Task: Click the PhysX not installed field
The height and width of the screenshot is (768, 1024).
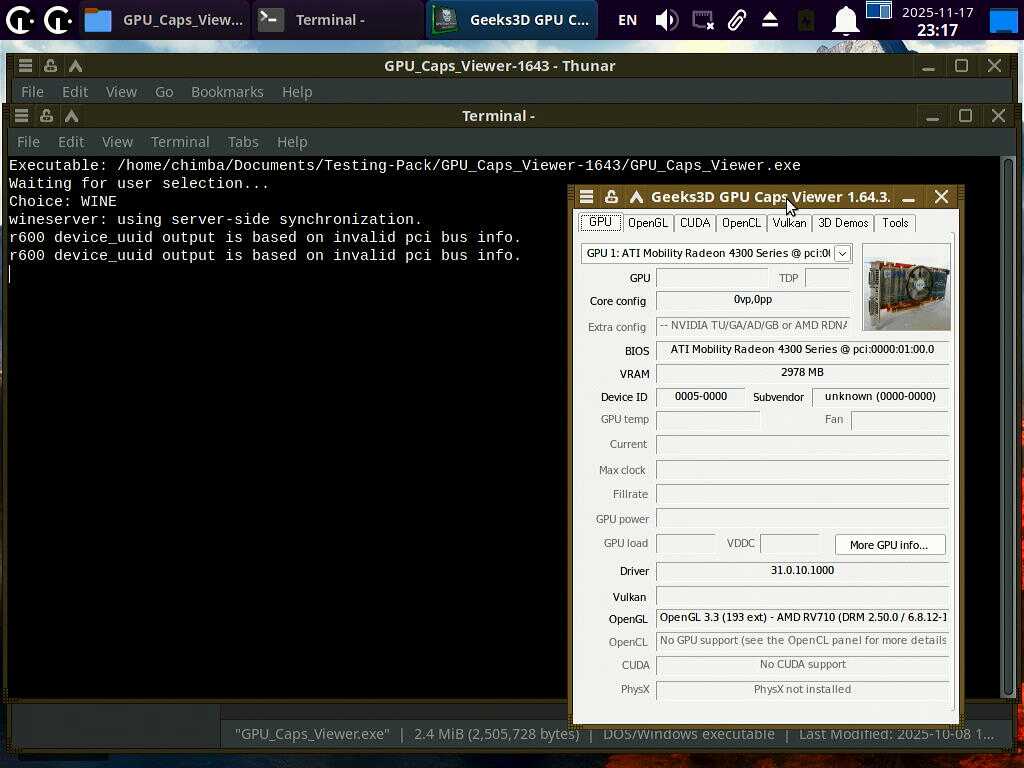Action: click(803, 690)
